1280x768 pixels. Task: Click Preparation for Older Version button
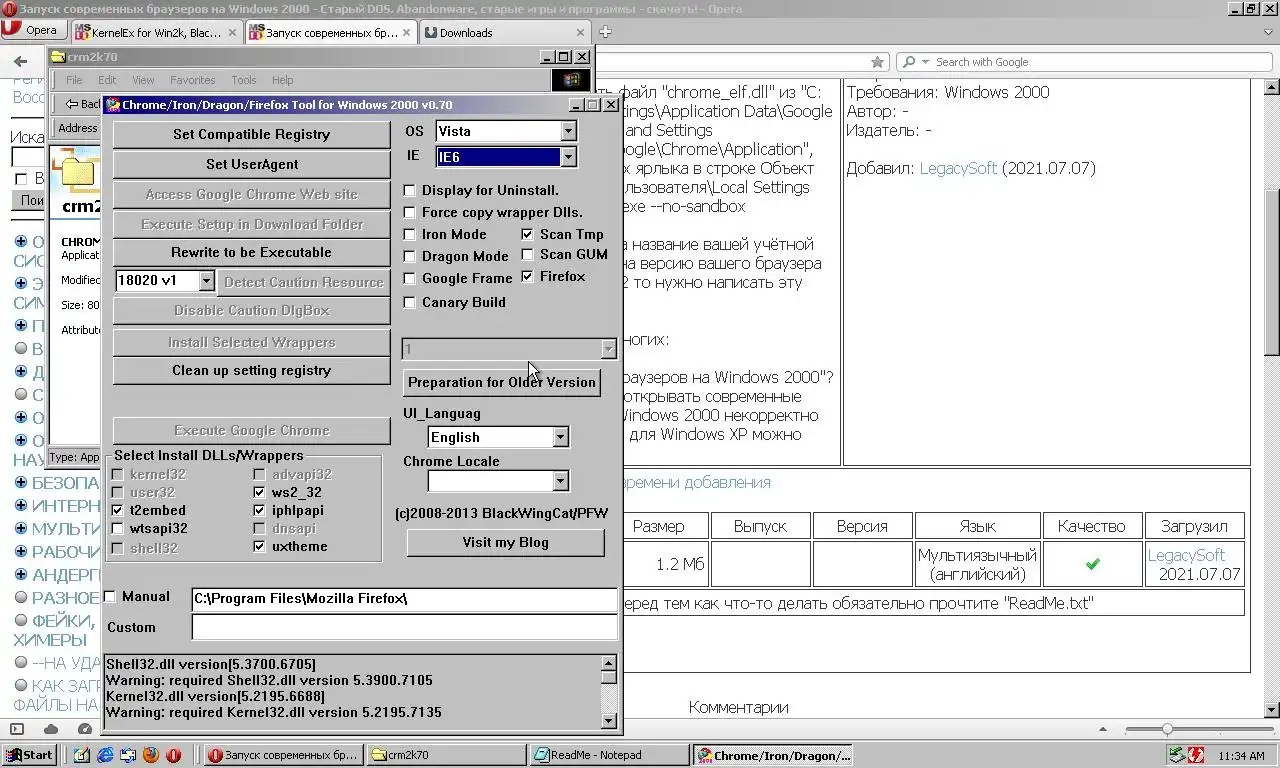coord(502,382)
